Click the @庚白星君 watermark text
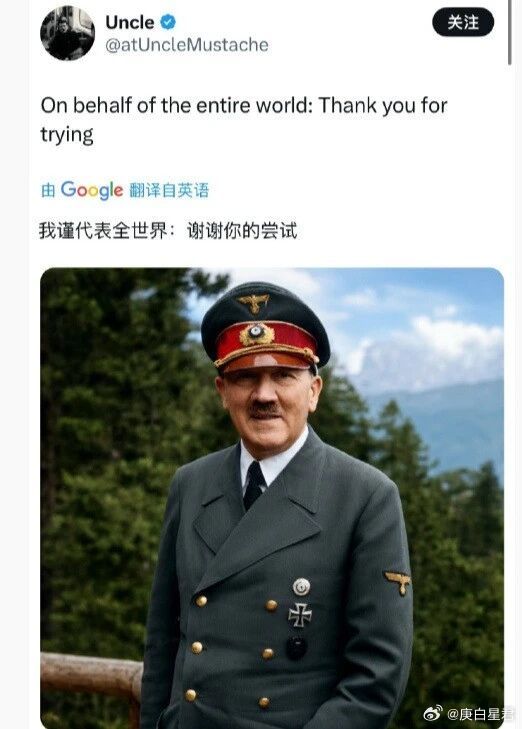Image resolution: width=522 pixels, height=729 pixels. [x=479, y=713]
